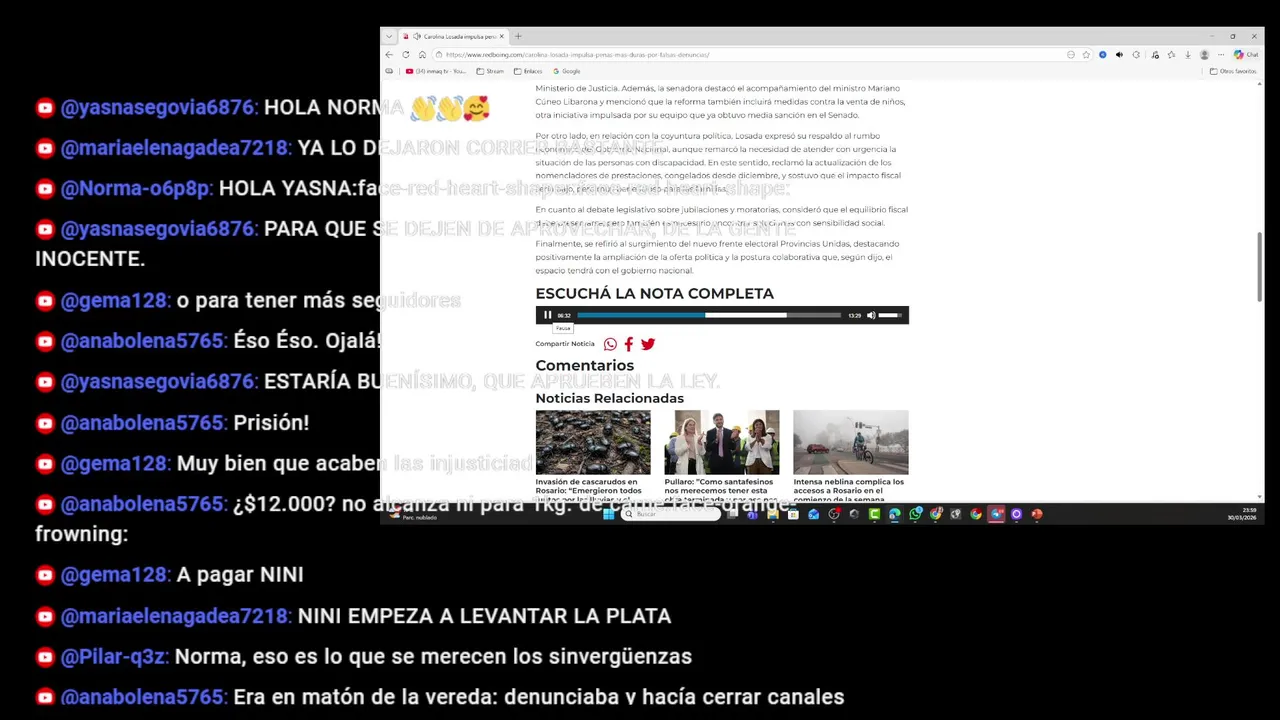Mute the audio player speaker icon
The width and height of the screenshot is (1280, 720).
pos(871,315)
